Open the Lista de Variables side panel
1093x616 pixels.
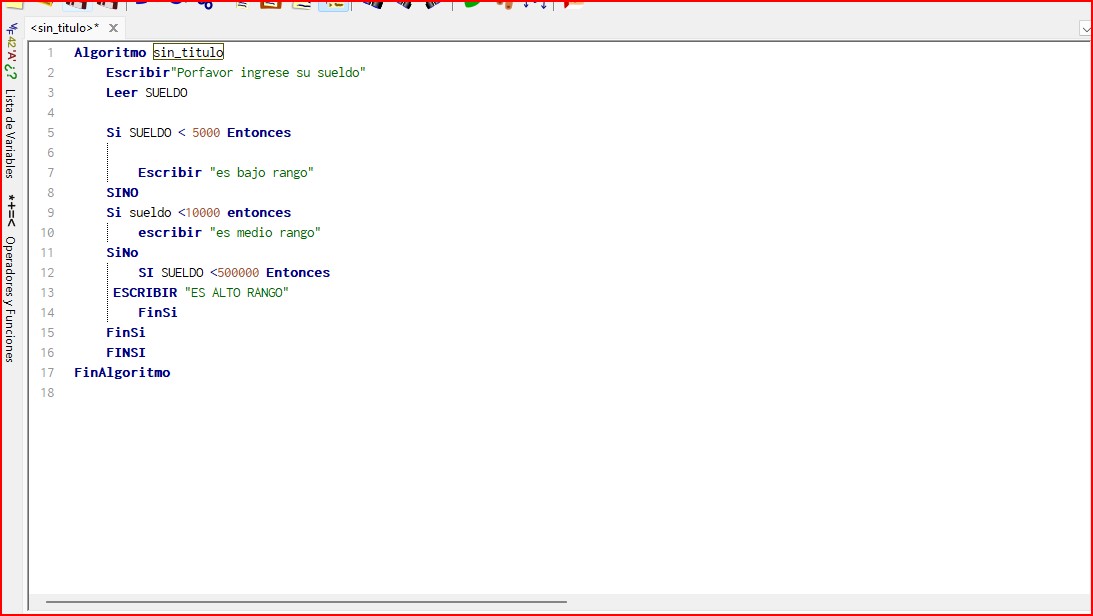coord(10,132)
